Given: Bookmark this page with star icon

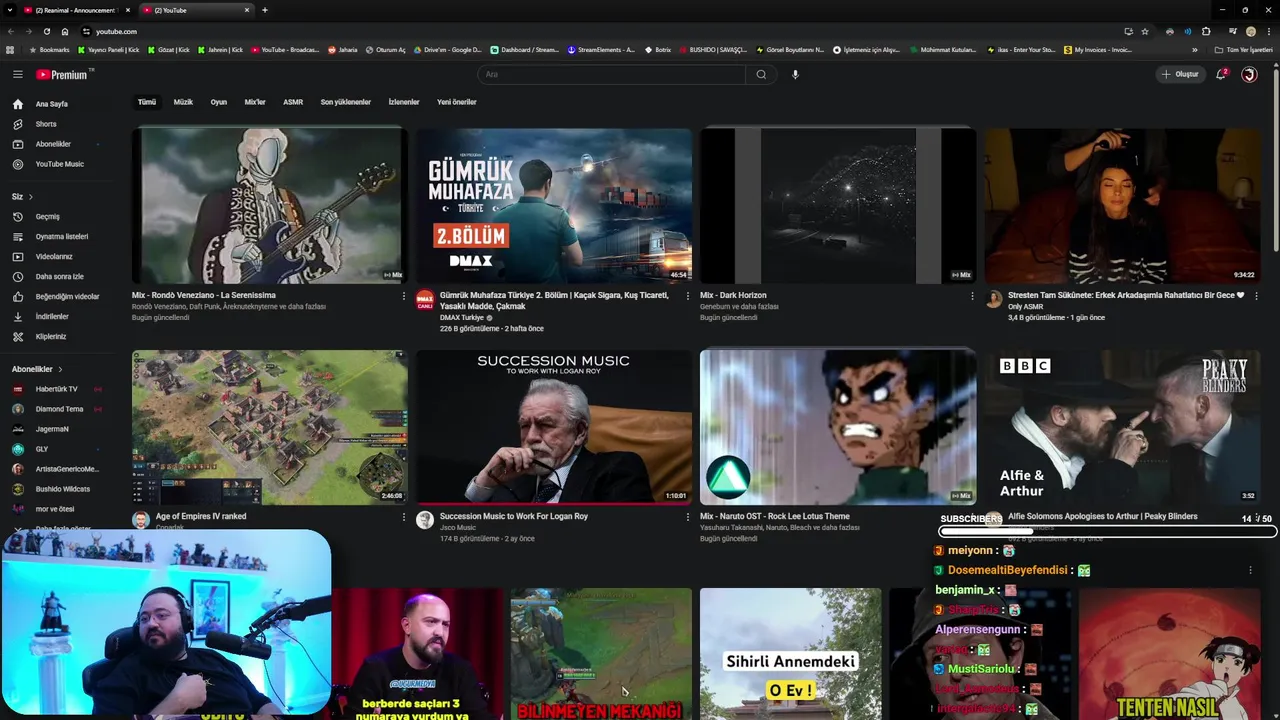Looking at the screenshot, I should pyautogui.click(x=1145, y=31).
